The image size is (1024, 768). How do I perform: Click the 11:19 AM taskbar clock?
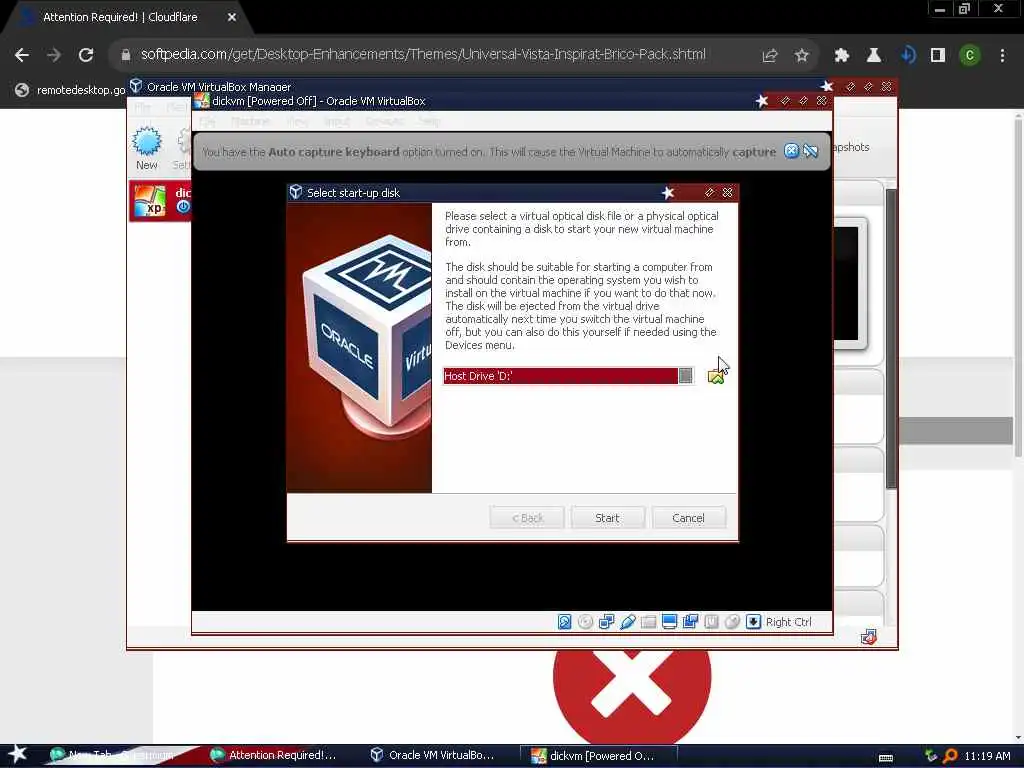(x=987, y=756)
